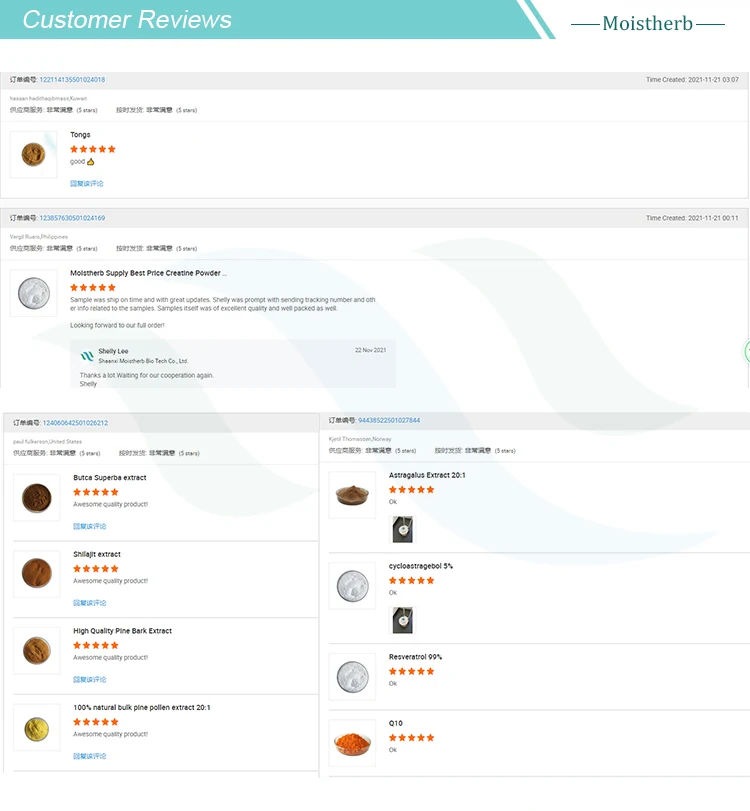Click the 'Astragalus Extract 20:1' title
The height and width of the screenshot is (811, 750).
pyautogui.click(x=427, y=475)
